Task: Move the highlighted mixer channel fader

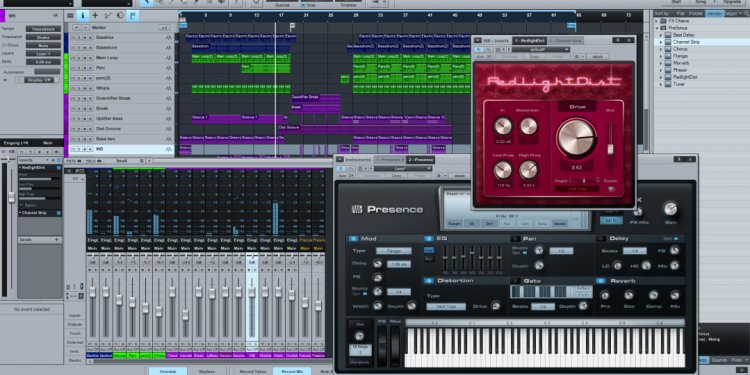Action: (x=252, y=292)
